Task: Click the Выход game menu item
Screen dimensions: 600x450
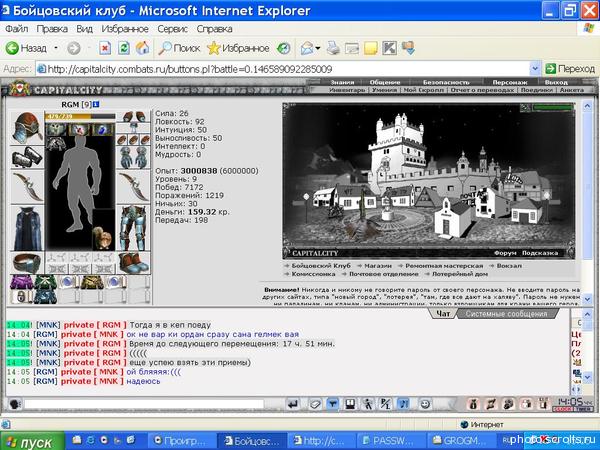Action: pos(556,82)
